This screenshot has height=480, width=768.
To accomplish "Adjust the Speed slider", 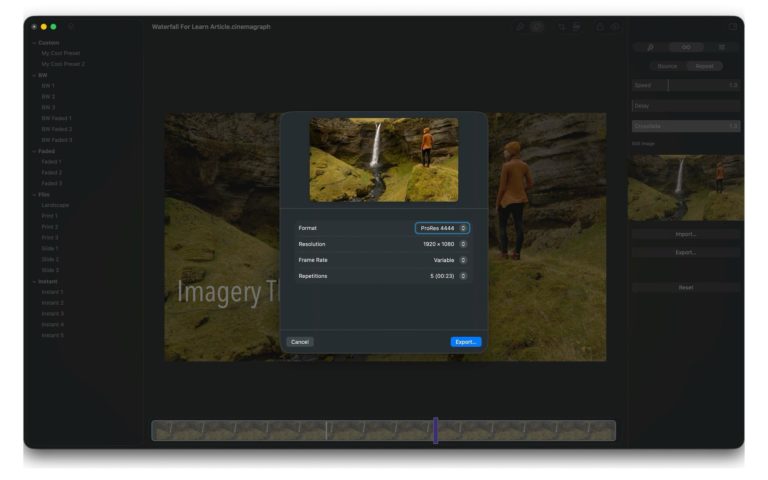I will click(686, 85).
